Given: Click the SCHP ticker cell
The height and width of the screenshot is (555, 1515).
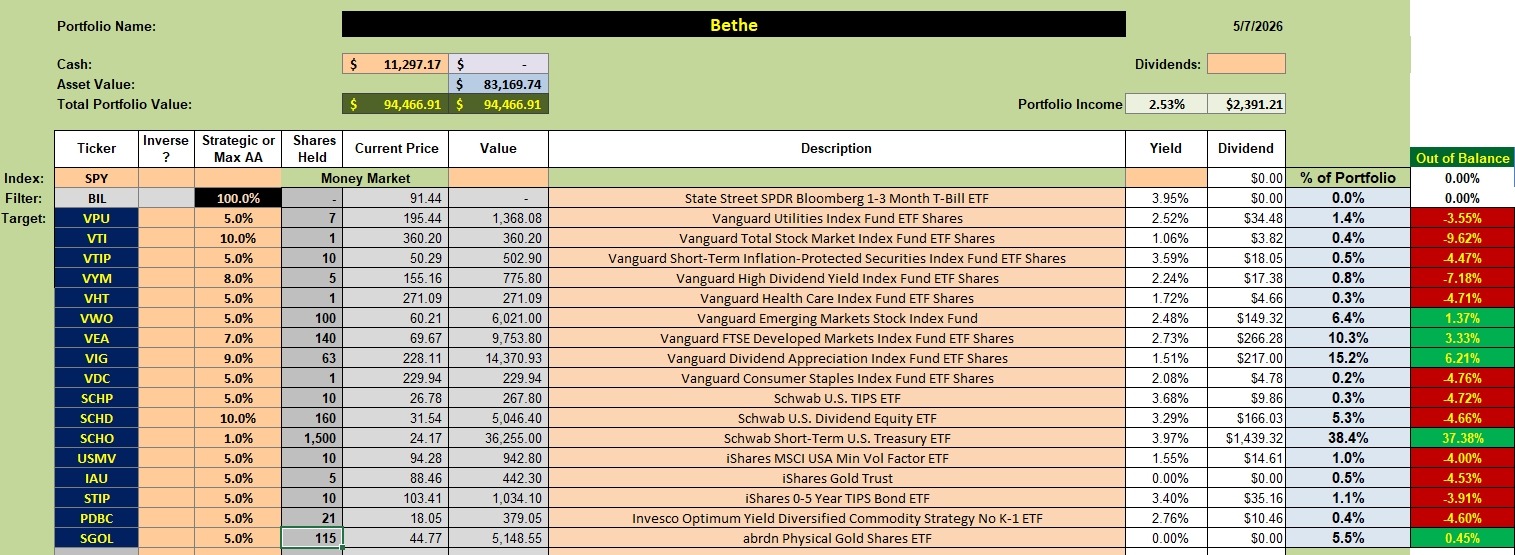Looking at the screenshot, I should point(97,398).
